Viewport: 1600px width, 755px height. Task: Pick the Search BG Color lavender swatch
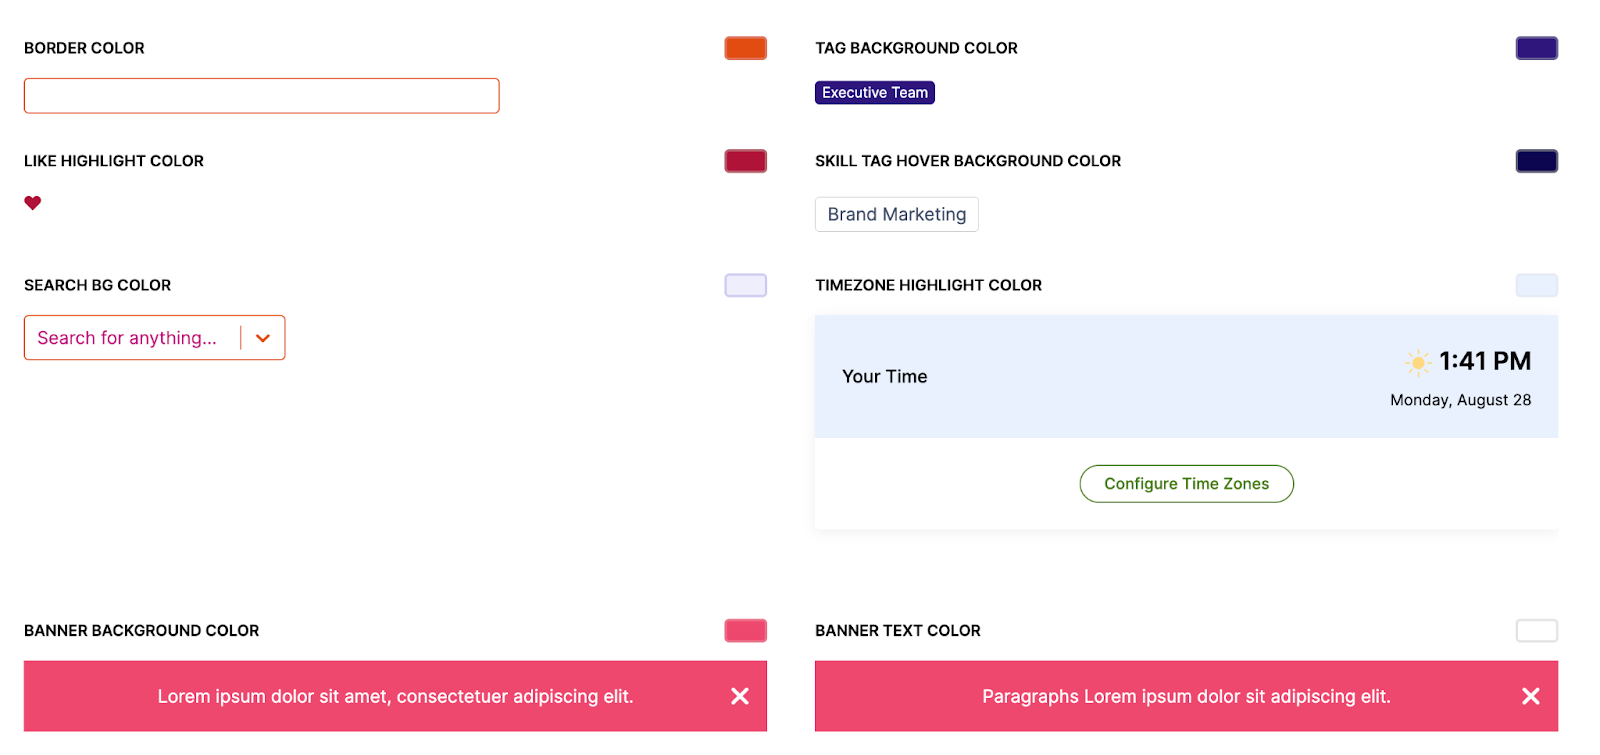[745, 285]
